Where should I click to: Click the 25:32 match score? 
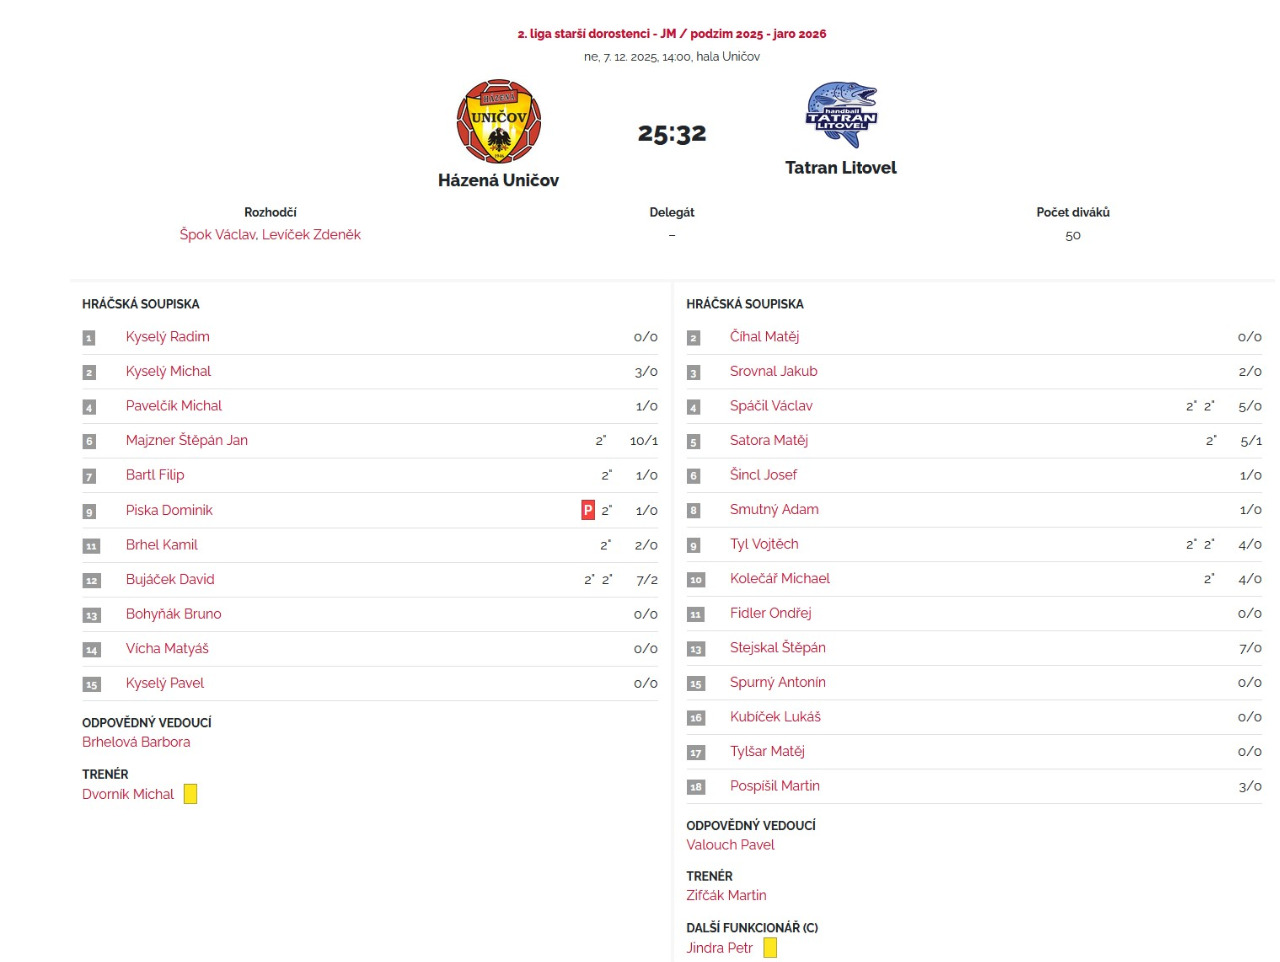672,133
